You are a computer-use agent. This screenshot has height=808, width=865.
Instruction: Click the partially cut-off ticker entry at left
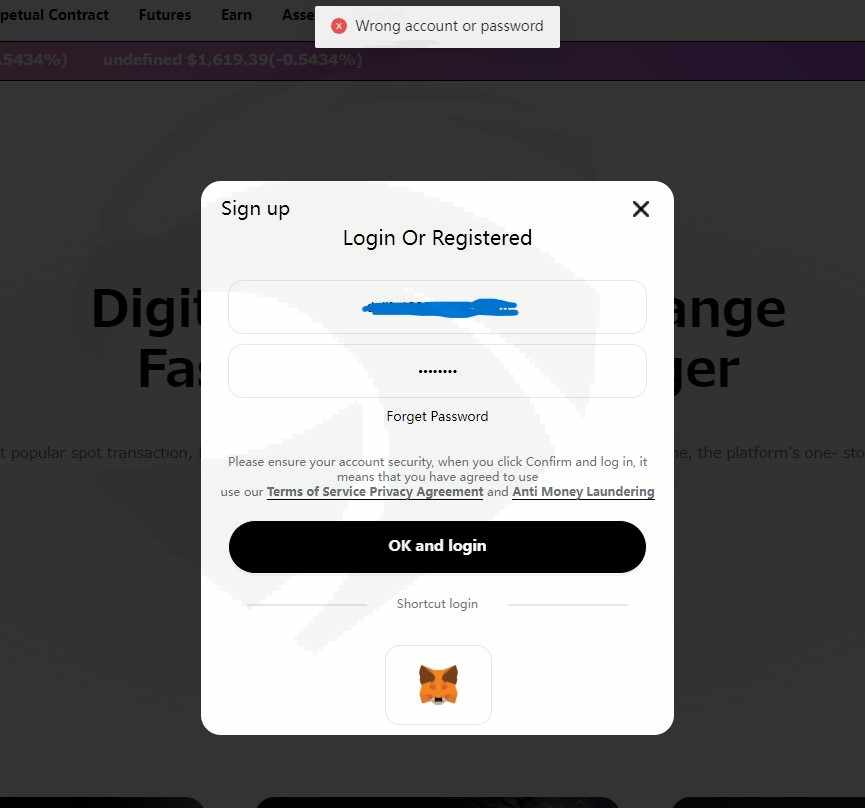pos(33,60)
